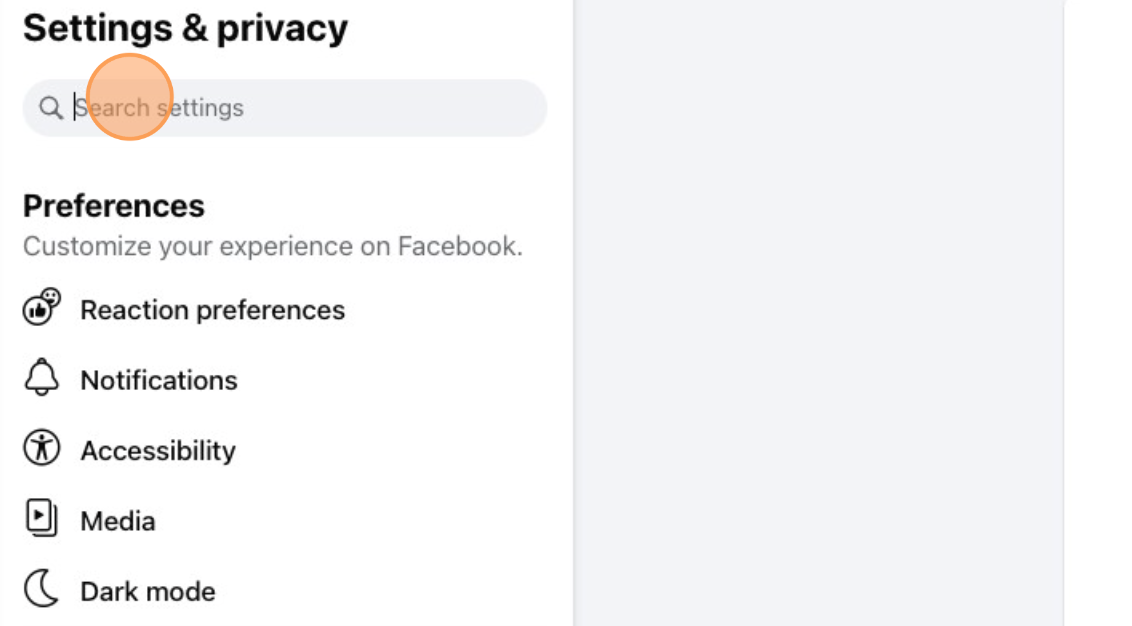Select the Dark mode crescent moon icon
This screenshot has width=1132, height=626.
point(41,588)
